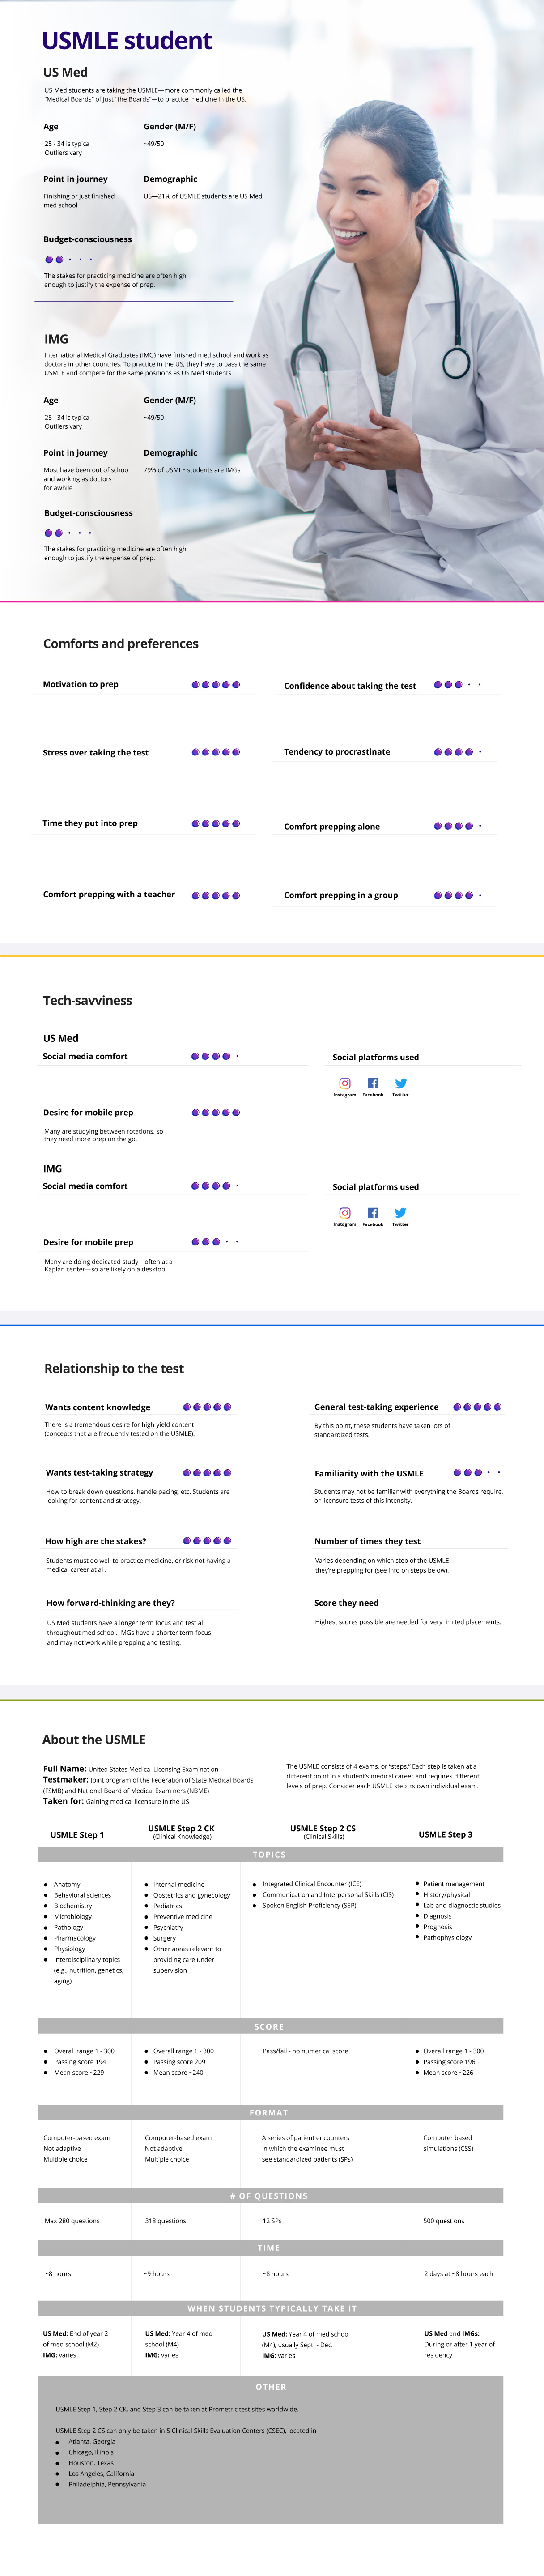Click the Tendency to procrastinate rating dots
Image resolution: width=544 pixels, height=2576 pixels.
point(457,752)
